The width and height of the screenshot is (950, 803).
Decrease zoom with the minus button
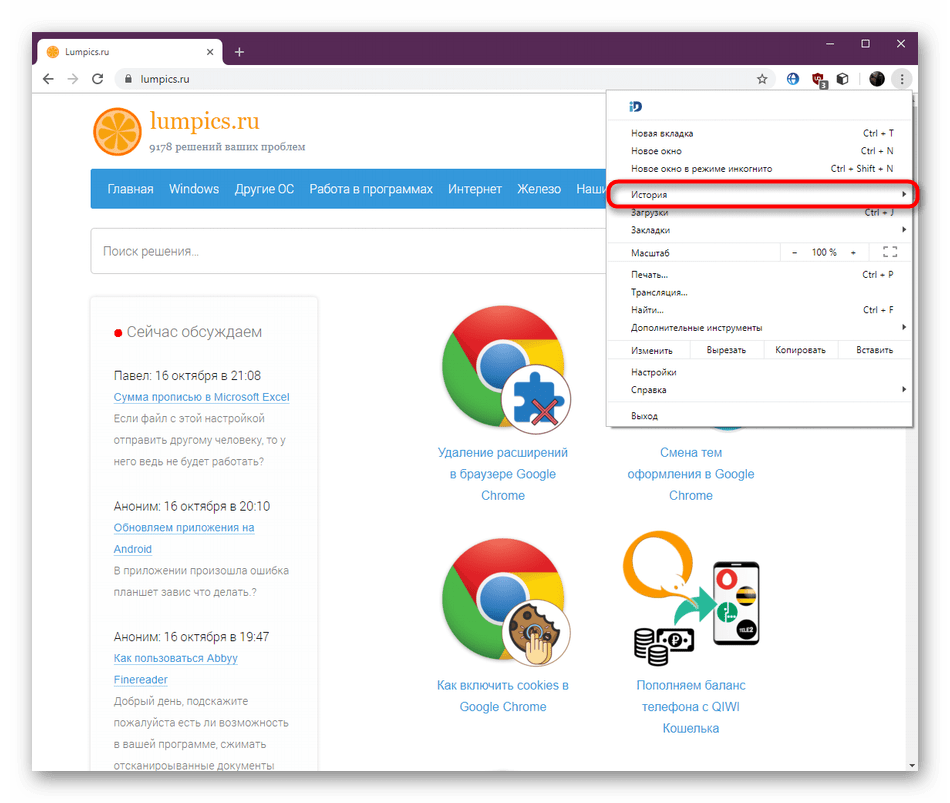click(x=794, y=252)
